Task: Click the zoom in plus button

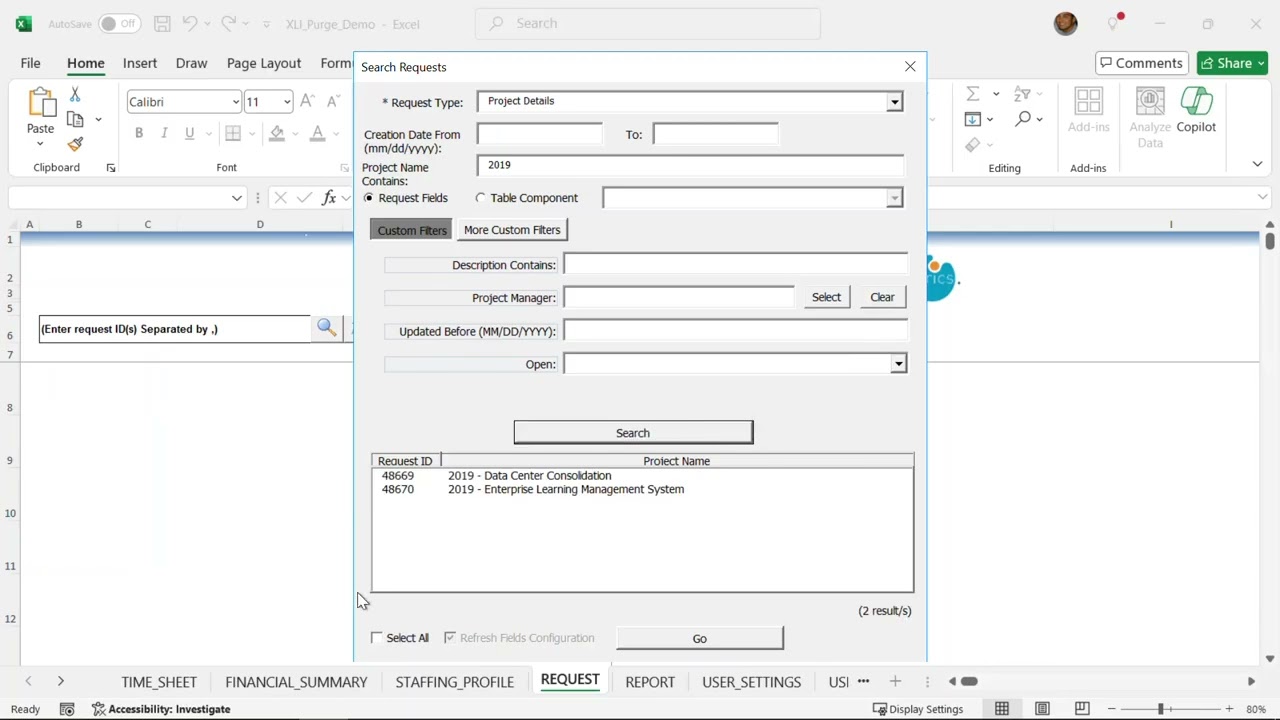Action: point(1229,709)
